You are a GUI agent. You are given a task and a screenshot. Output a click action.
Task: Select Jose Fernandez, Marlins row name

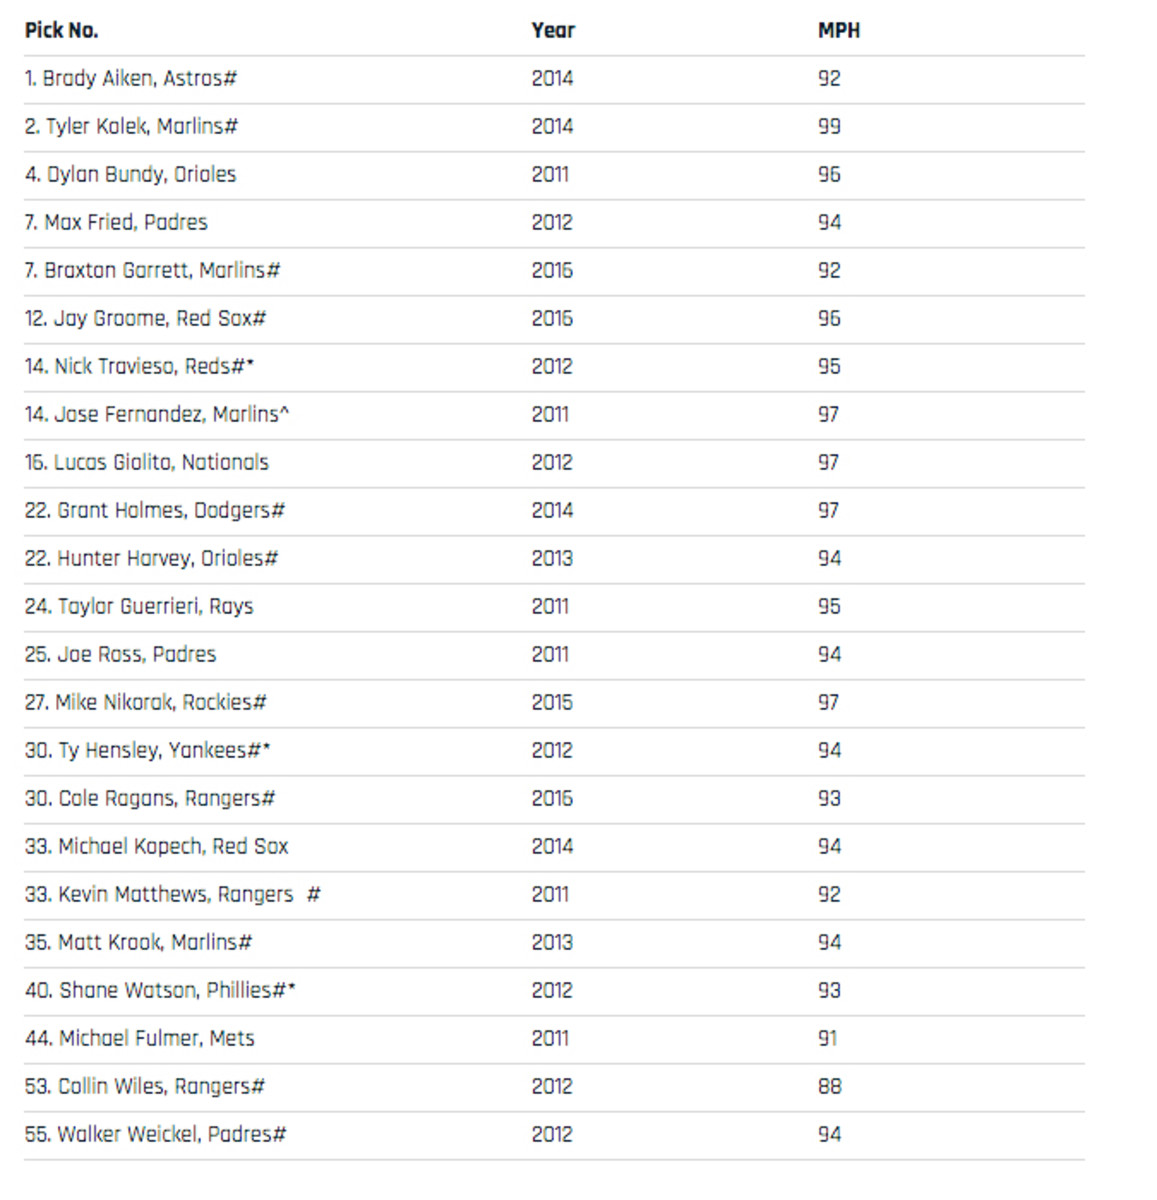pos(157,414)
